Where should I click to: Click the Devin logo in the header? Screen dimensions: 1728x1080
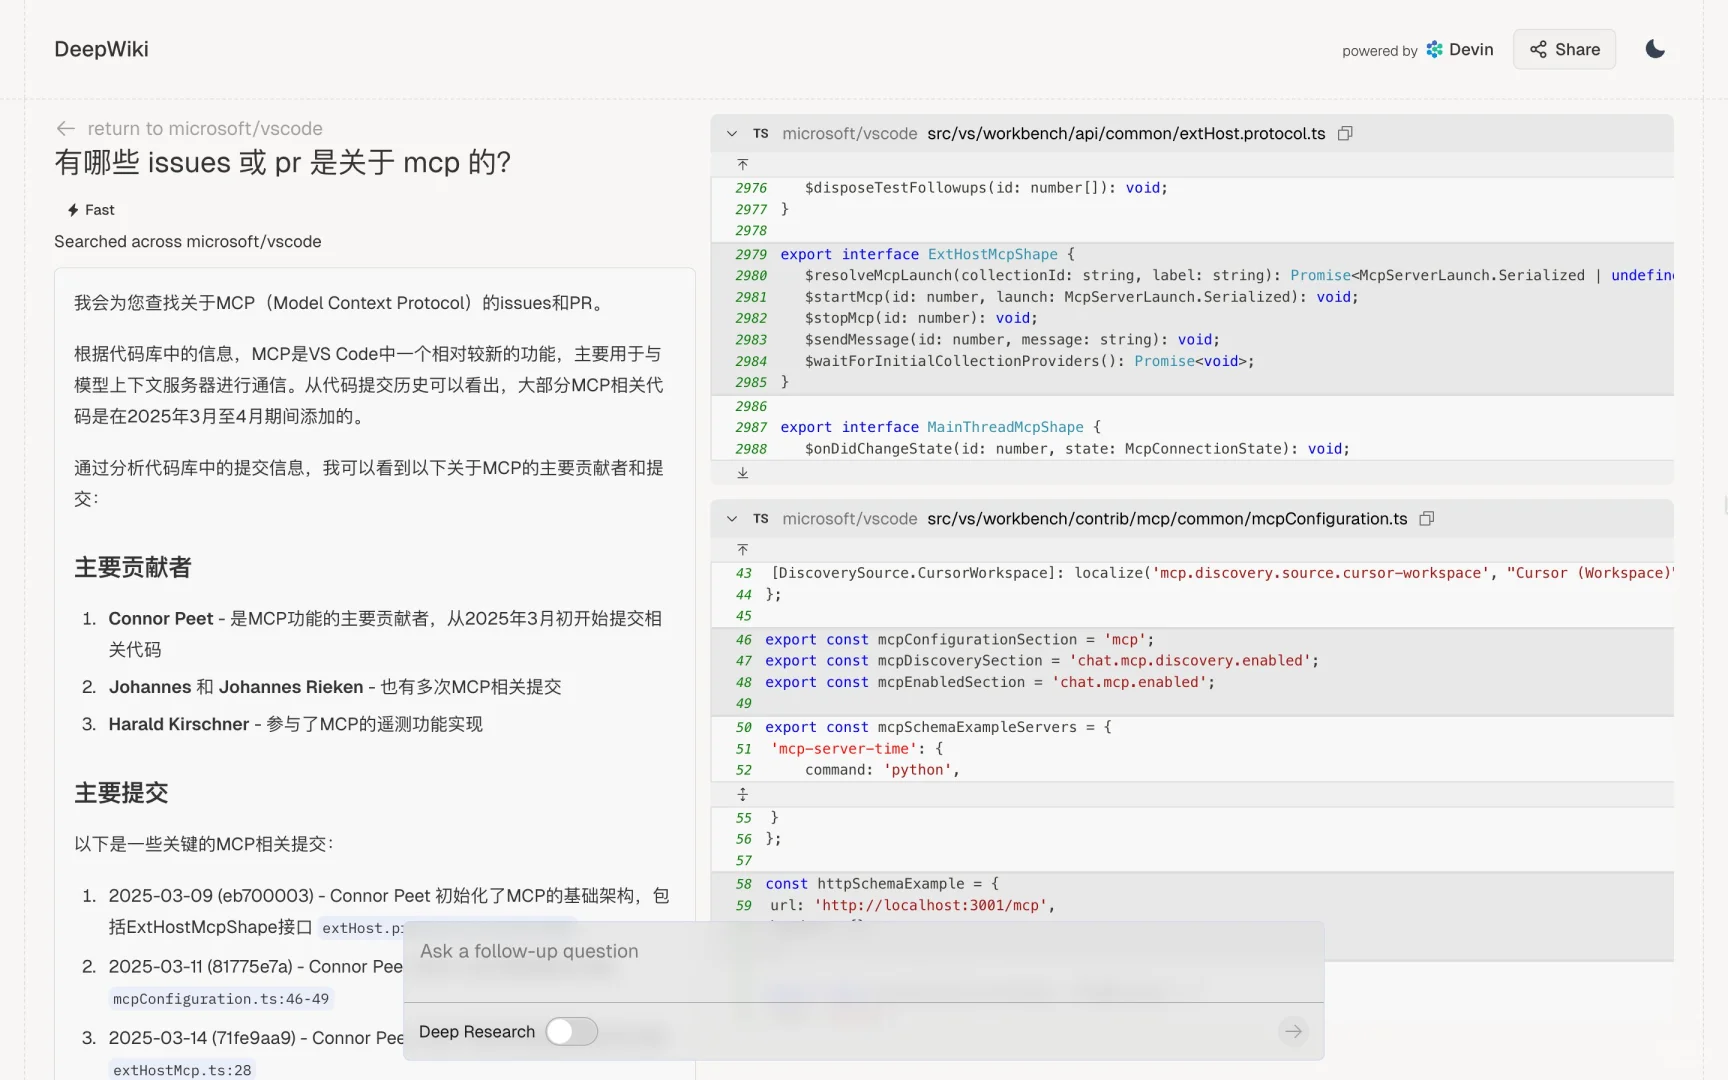coord(1433,49)
